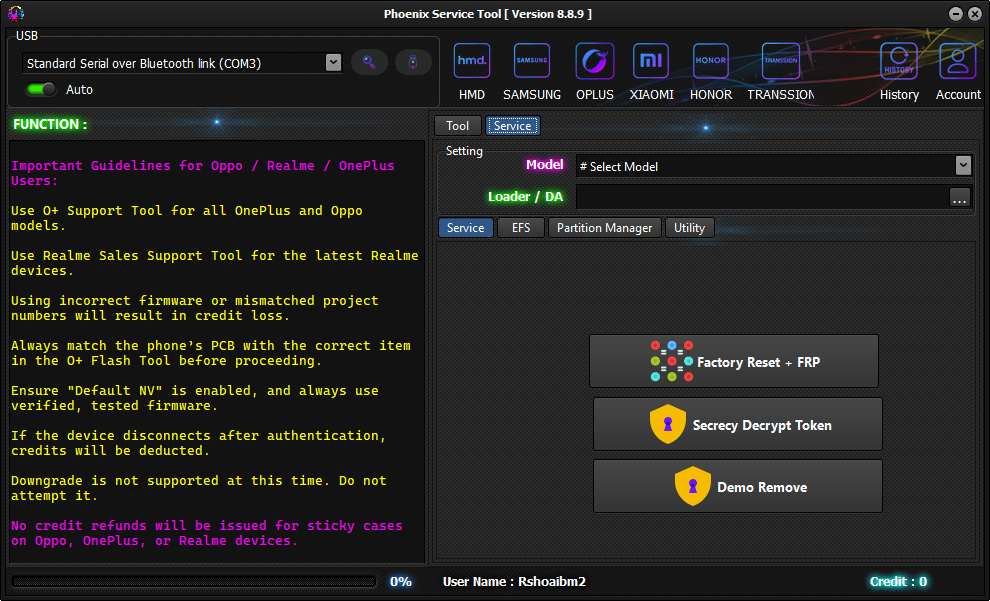The image size is (990, 601).
Task: Click the 'Use Realme Sales Support Tool' line
Action: [x=215, y=263]
